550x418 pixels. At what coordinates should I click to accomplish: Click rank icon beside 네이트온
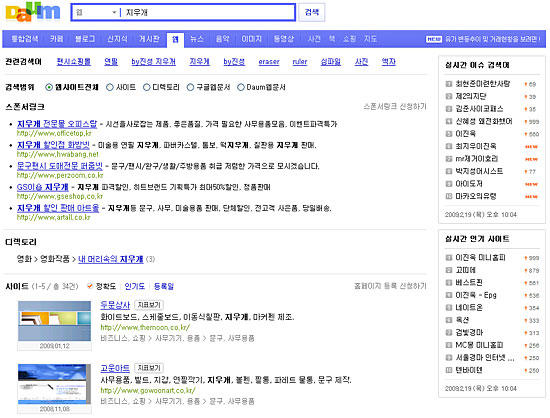pyautogui.click(x=449, y=308)
